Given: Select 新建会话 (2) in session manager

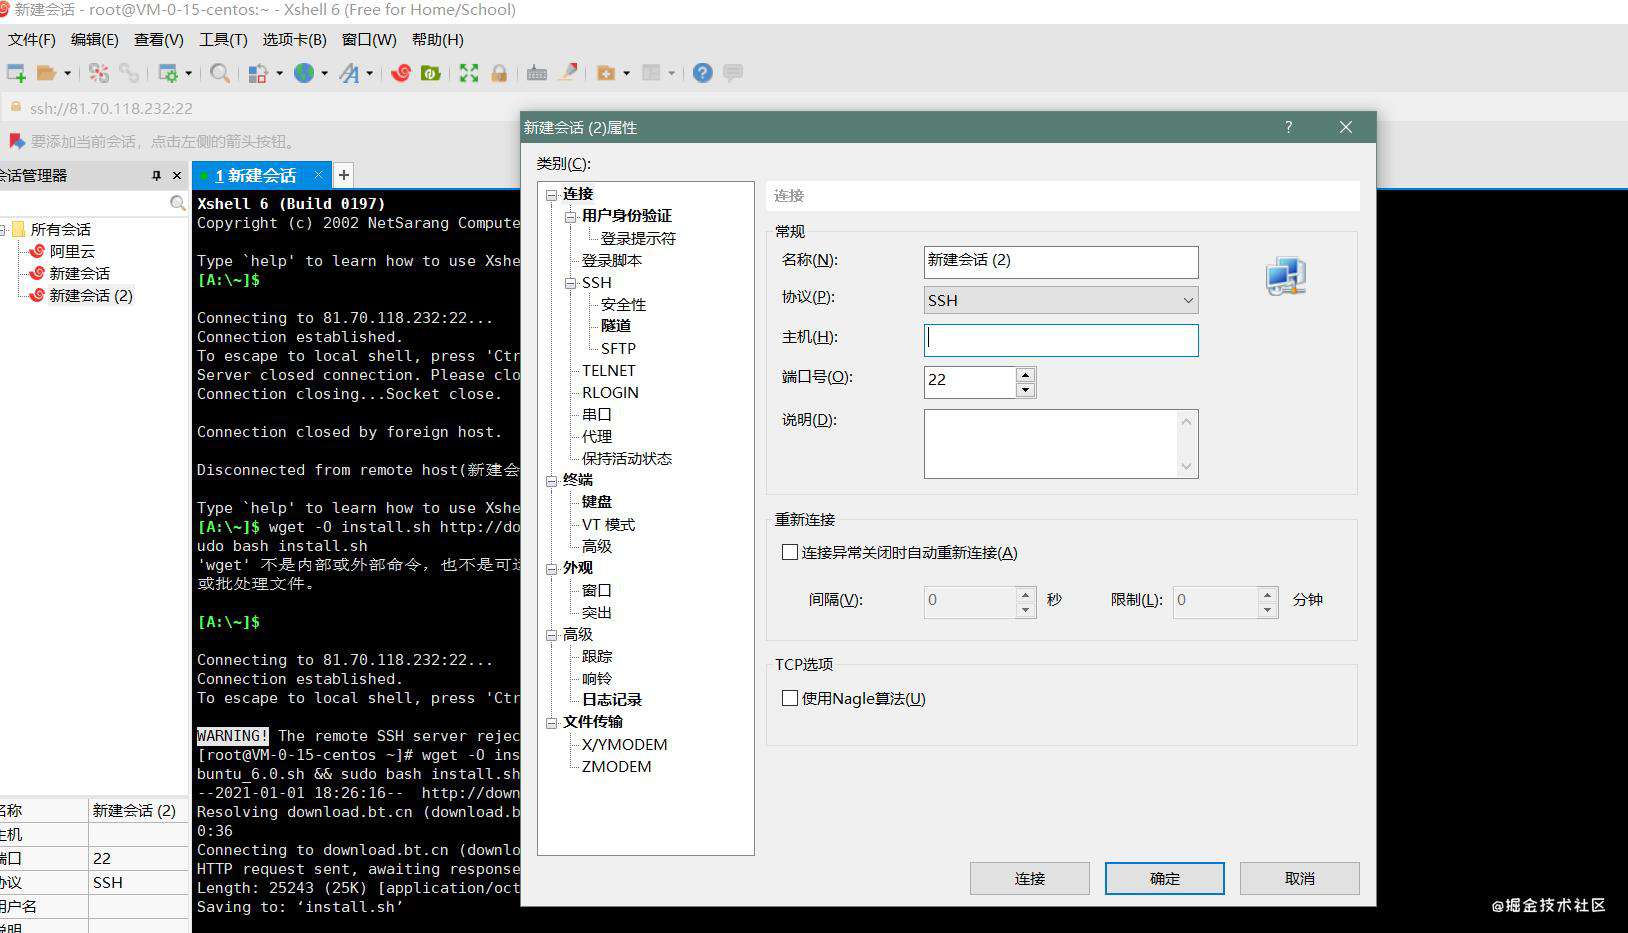Looking at the screenshot, I should [x=91, y=295].
